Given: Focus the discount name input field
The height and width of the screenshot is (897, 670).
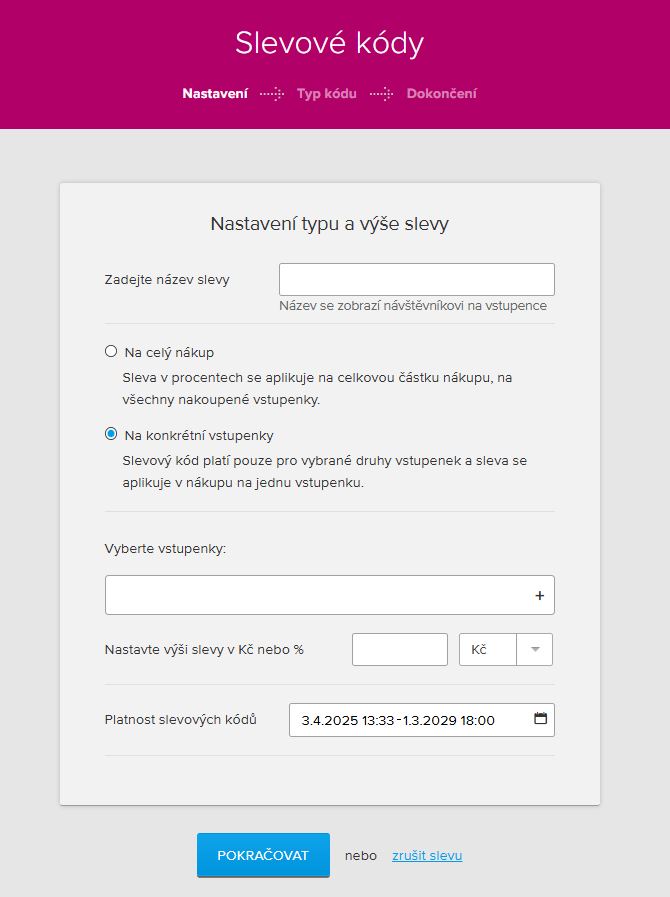Looking at the screenshot, I should [x=416, y=279].
